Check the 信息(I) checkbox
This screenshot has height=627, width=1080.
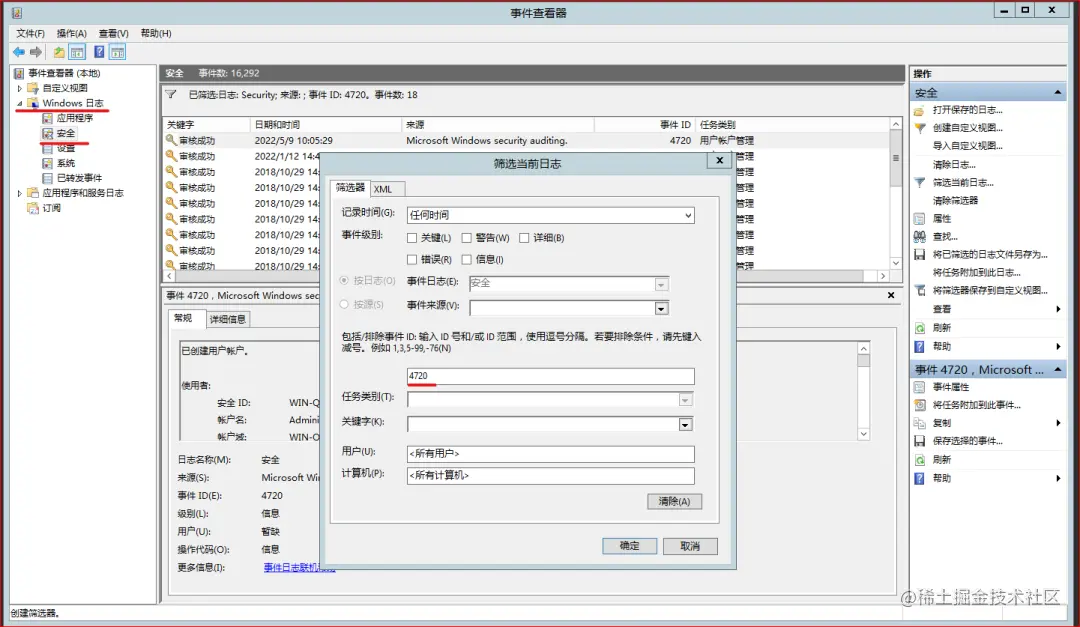click(x=466, y=260)
